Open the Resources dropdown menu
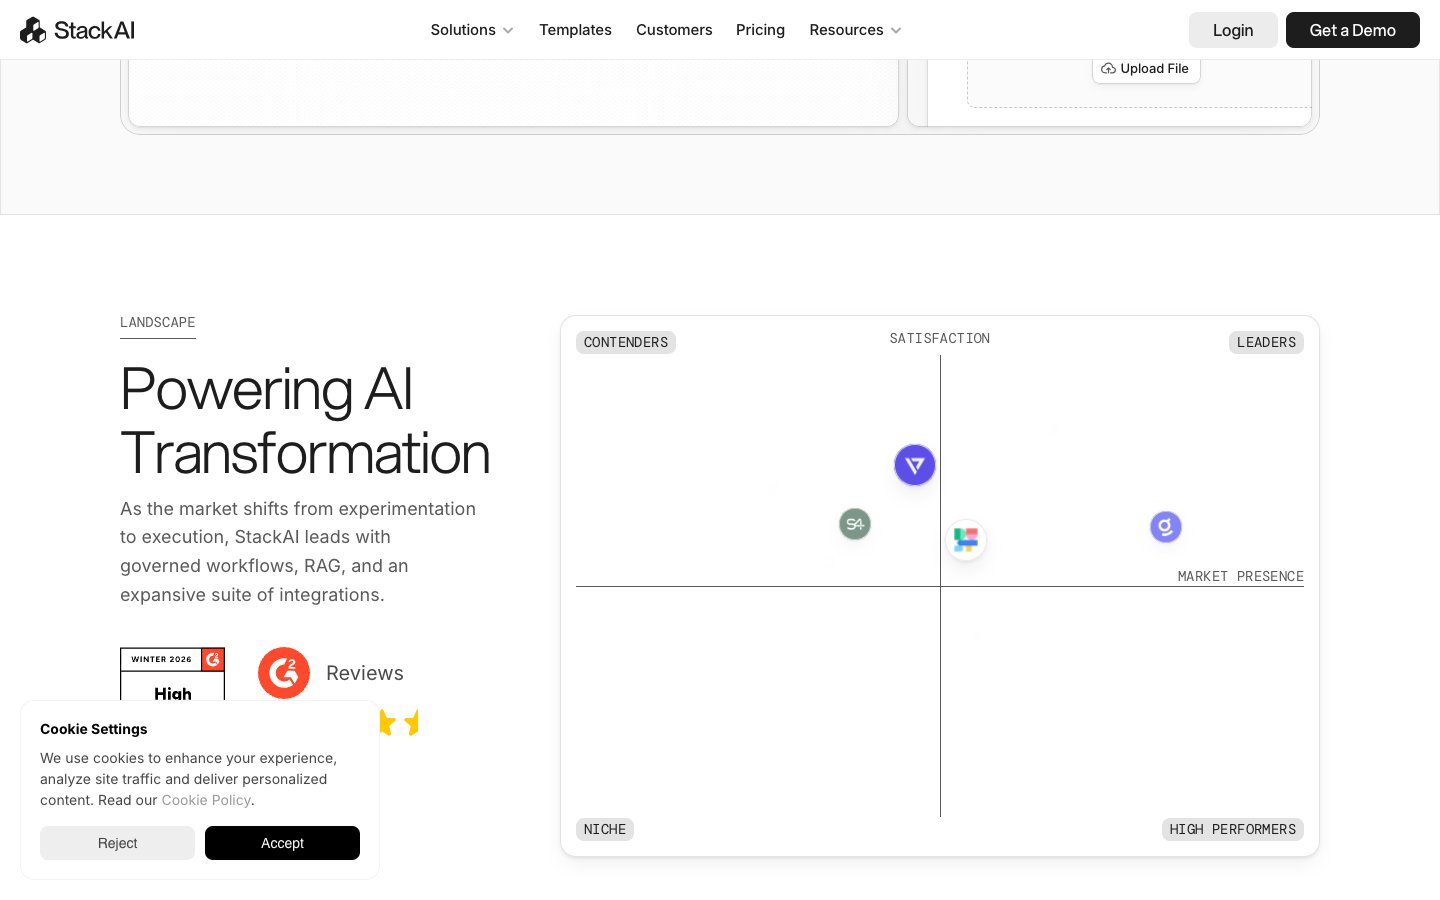Screen dimensions: 1440x900 tap(855, 30)
